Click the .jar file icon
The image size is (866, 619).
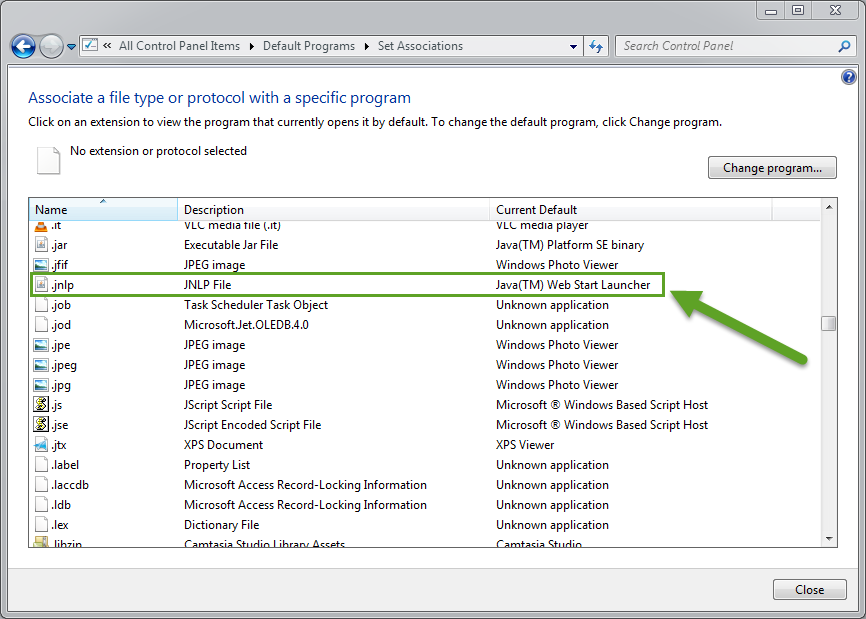[x=41, y=244]
